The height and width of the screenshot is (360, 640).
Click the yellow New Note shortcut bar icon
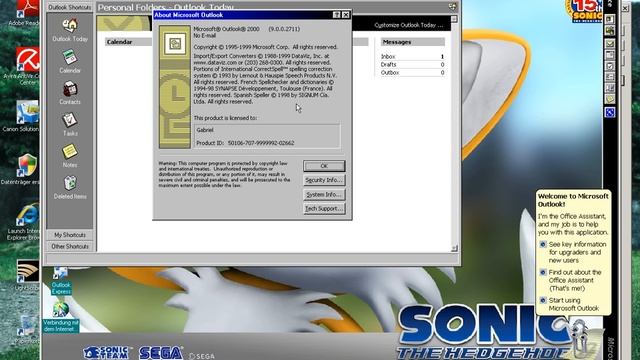click(x=610, y=99)
